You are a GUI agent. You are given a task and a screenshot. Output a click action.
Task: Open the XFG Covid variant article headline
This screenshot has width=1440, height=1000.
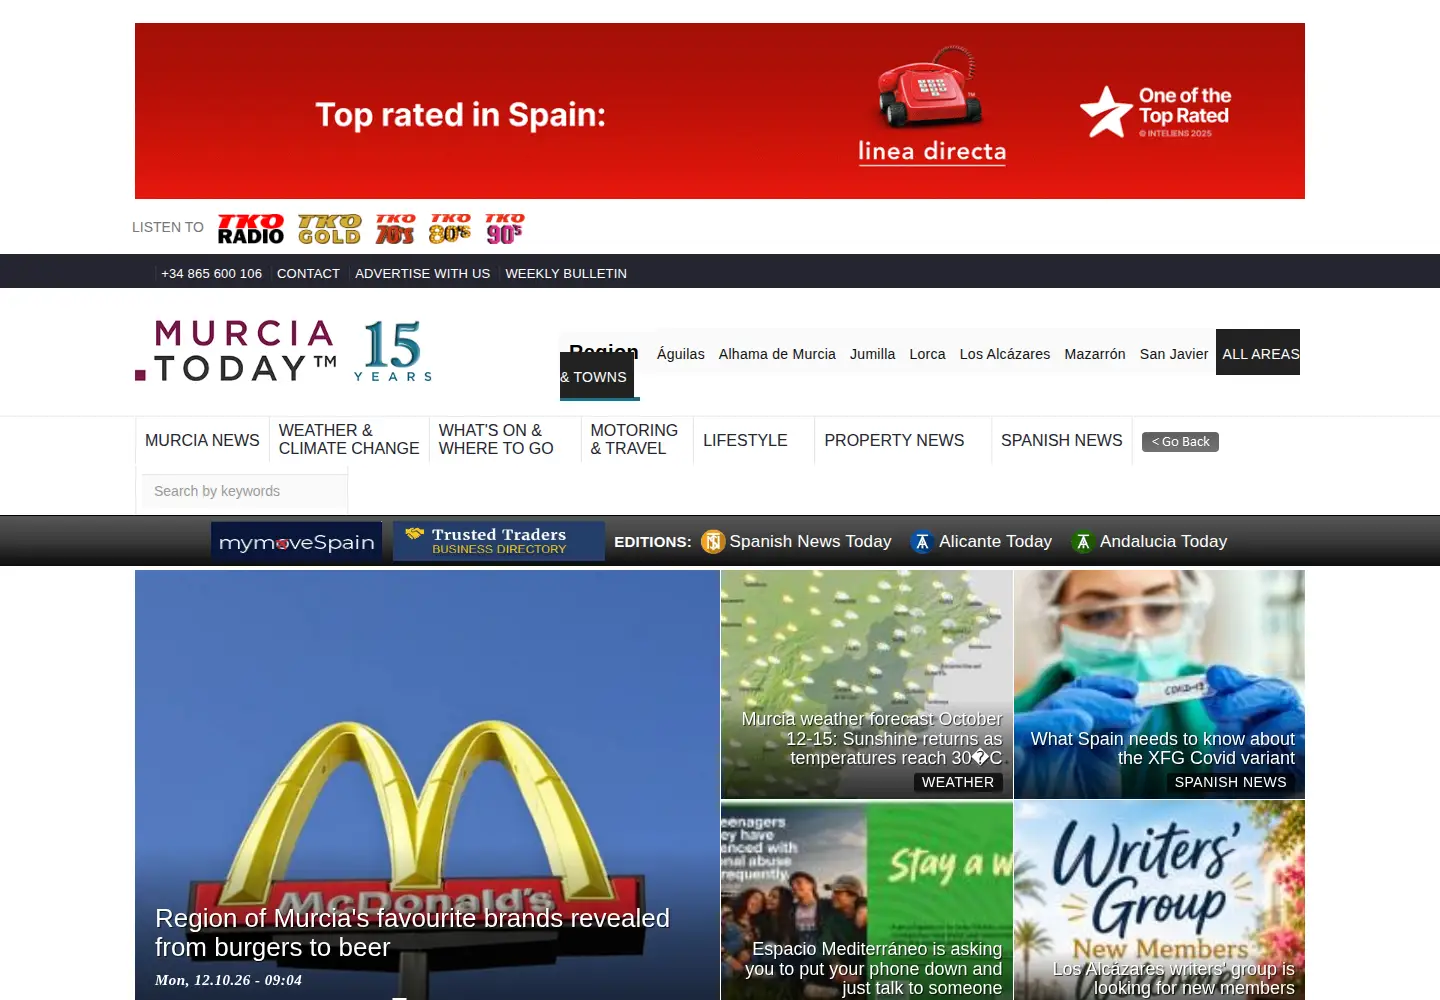[x=1162, y=748]
